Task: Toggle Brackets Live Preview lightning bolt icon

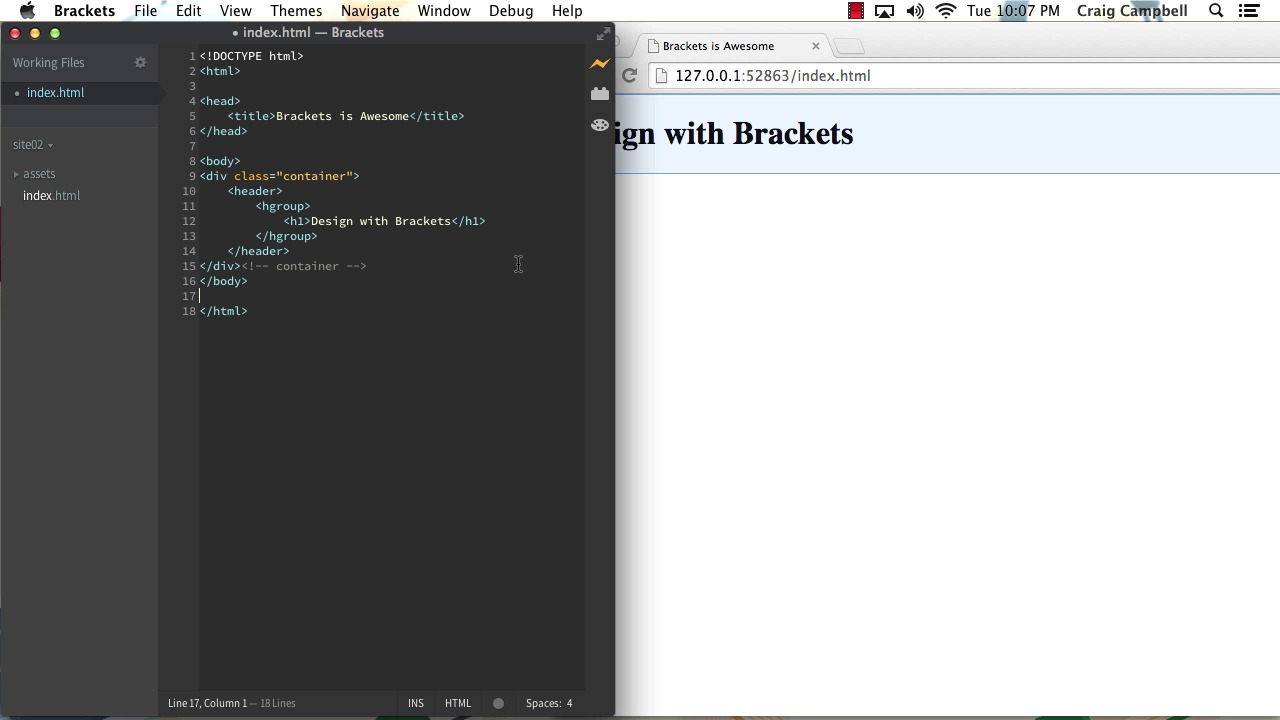Action: pos(600,64)
